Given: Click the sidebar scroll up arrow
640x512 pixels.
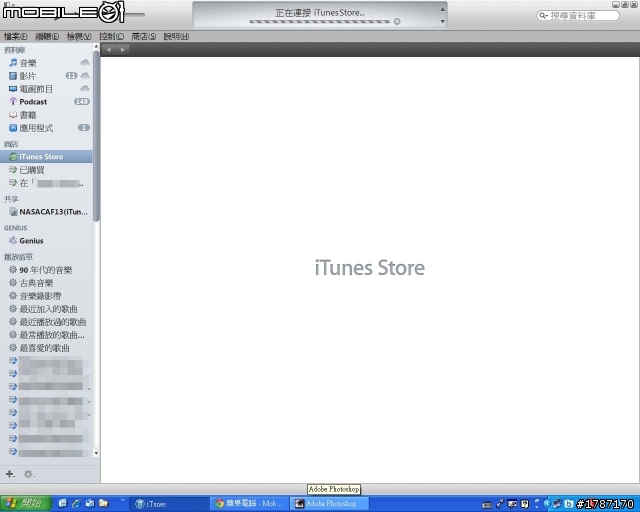Looking at the screenshot, I should click(x=96, y=47).
